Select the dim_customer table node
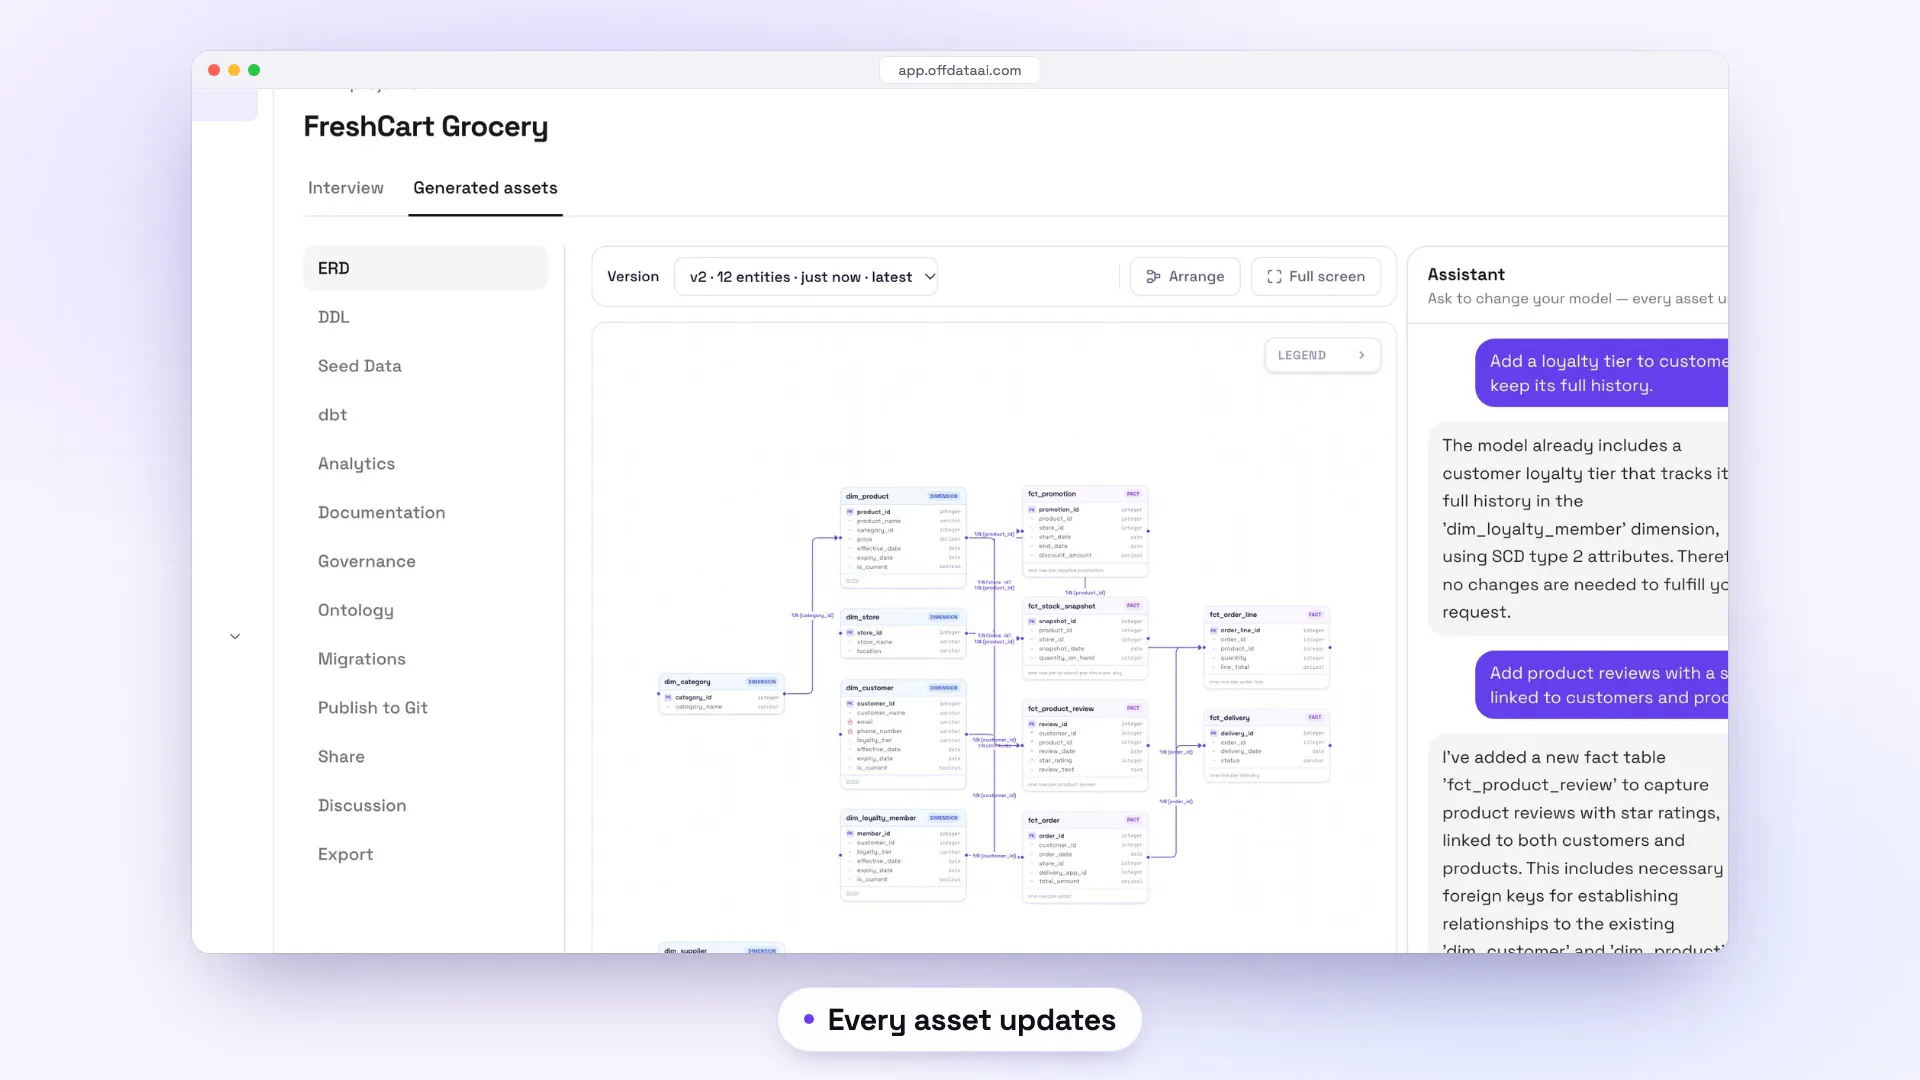Image resolution: width=1920 pixels, height=1080 pixels. pos(903,735)
